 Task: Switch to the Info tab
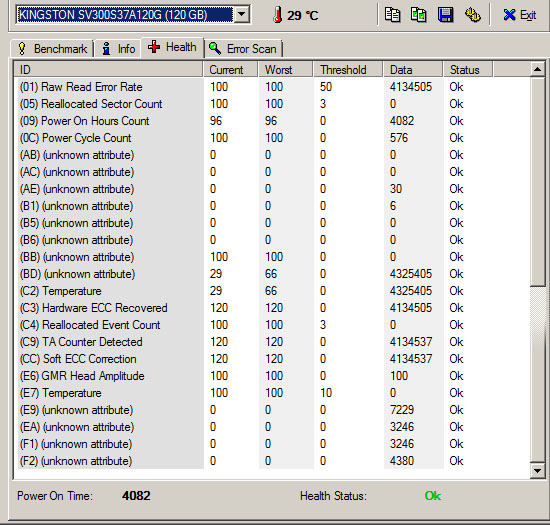[x=118, y=48]
